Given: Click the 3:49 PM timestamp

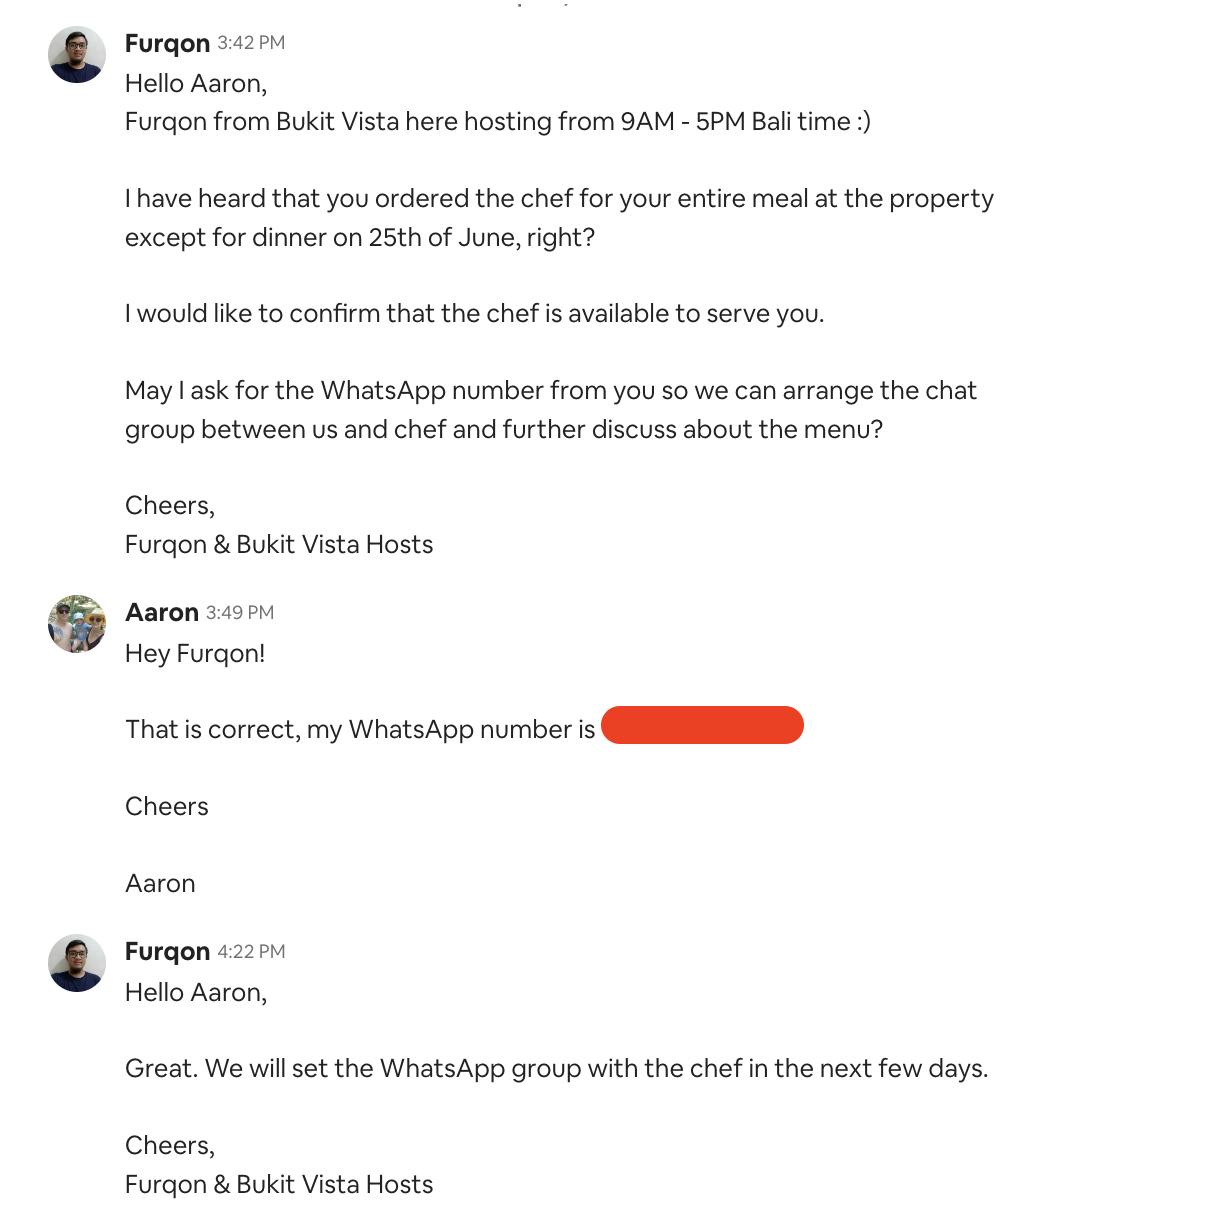Looking at the screenshot, I should point(240,612).
